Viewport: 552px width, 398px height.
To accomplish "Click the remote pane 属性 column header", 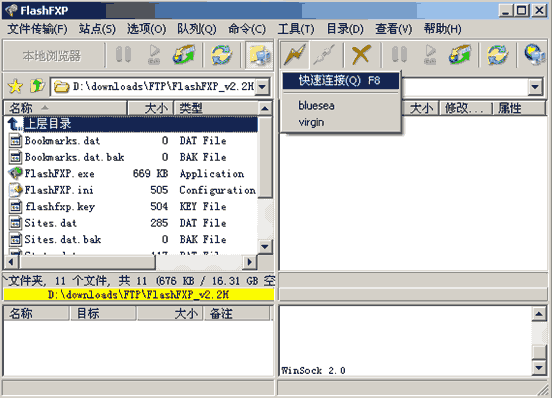I will coord(519,108).
